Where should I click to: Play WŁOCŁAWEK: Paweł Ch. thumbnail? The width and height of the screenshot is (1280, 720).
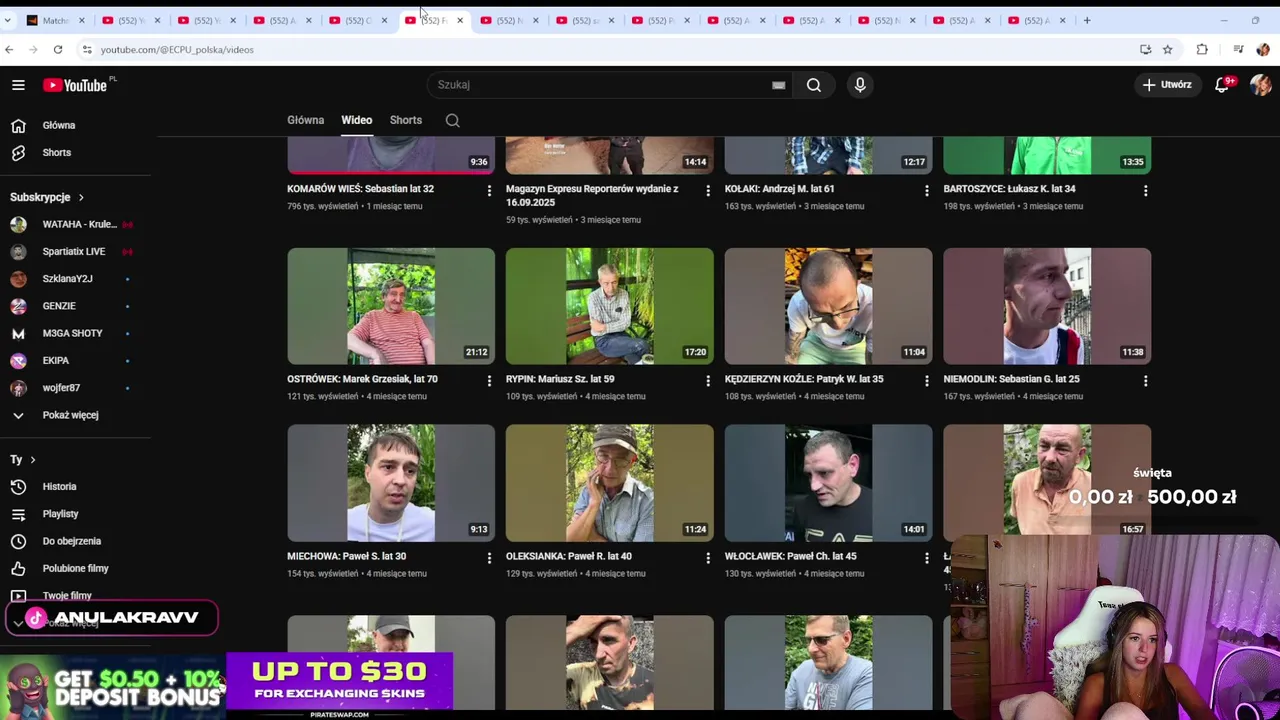coord(828,483)
